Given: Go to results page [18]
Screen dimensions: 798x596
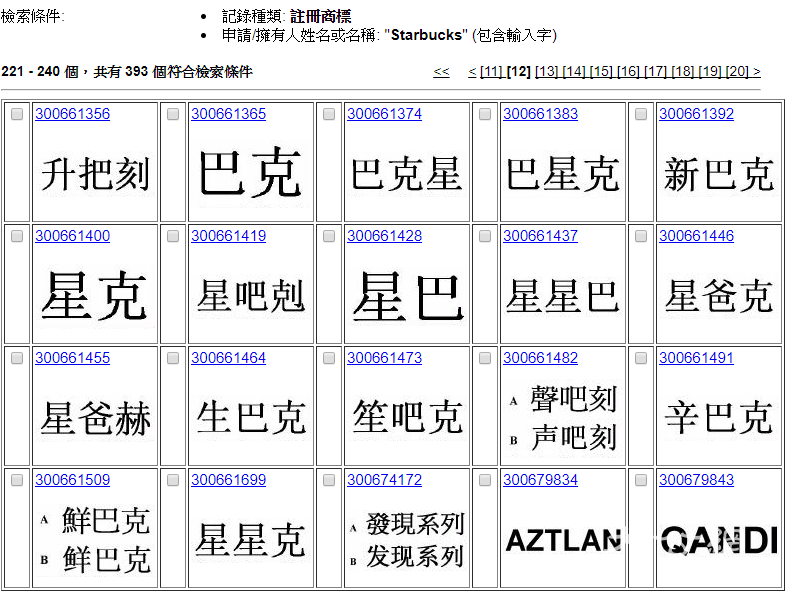Looking at the screenshot, I should (683, 72).
